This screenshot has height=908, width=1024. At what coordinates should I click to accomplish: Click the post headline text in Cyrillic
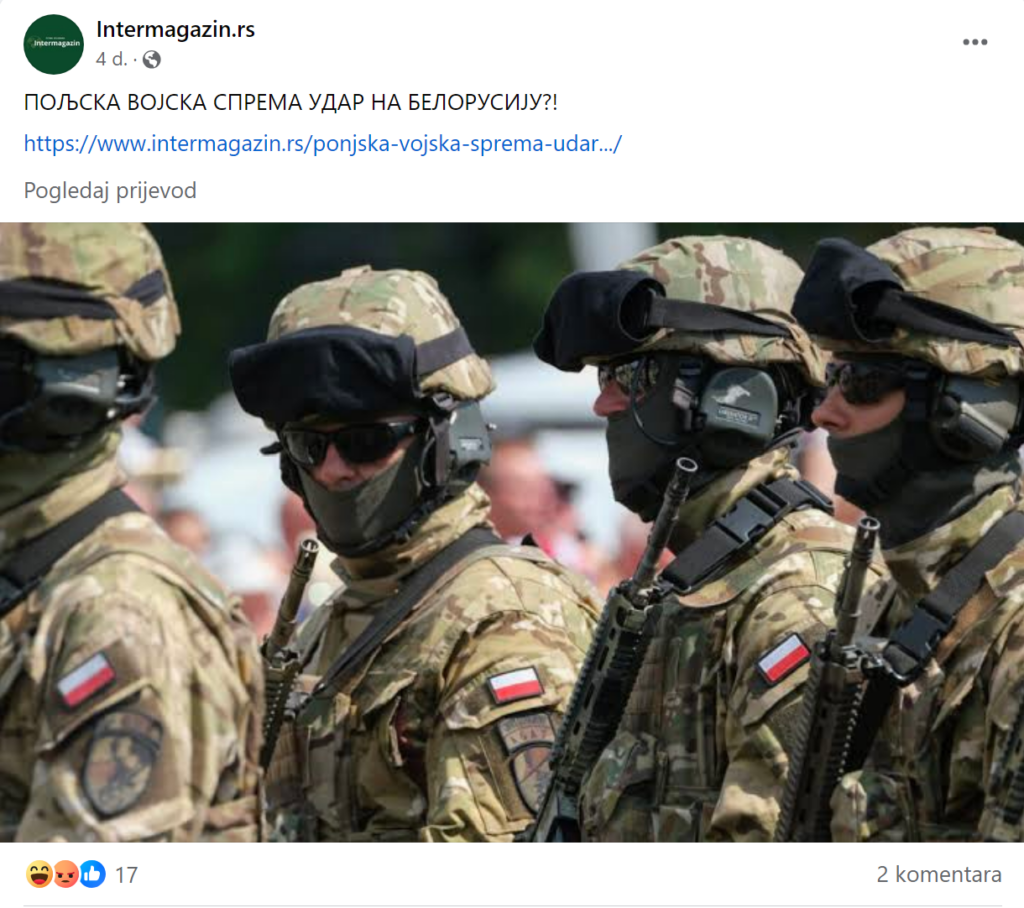tap(291, 103)
